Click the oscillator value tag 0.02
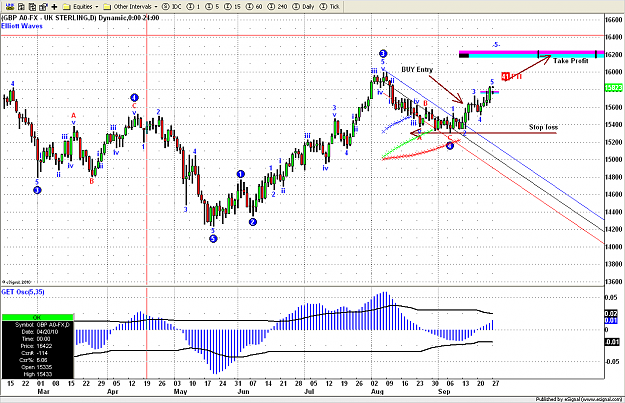The height and width of the screenshot is (403, 625). (x=611, y=314)
